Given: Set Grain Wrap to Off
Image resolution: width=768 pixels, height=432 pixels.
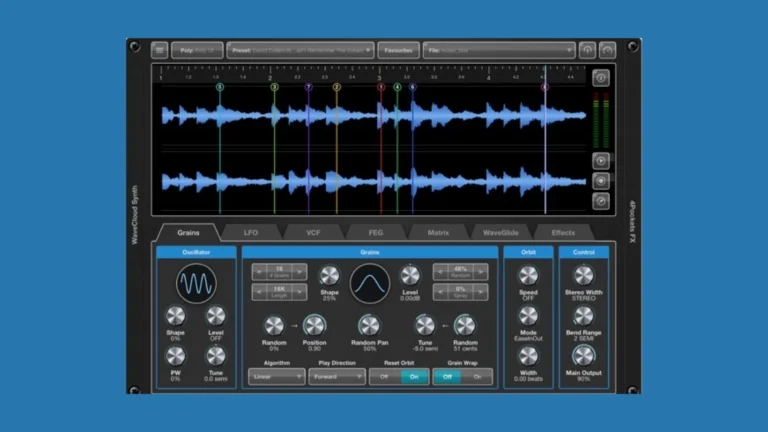Looking at the screenshot, I should [447, 377].
